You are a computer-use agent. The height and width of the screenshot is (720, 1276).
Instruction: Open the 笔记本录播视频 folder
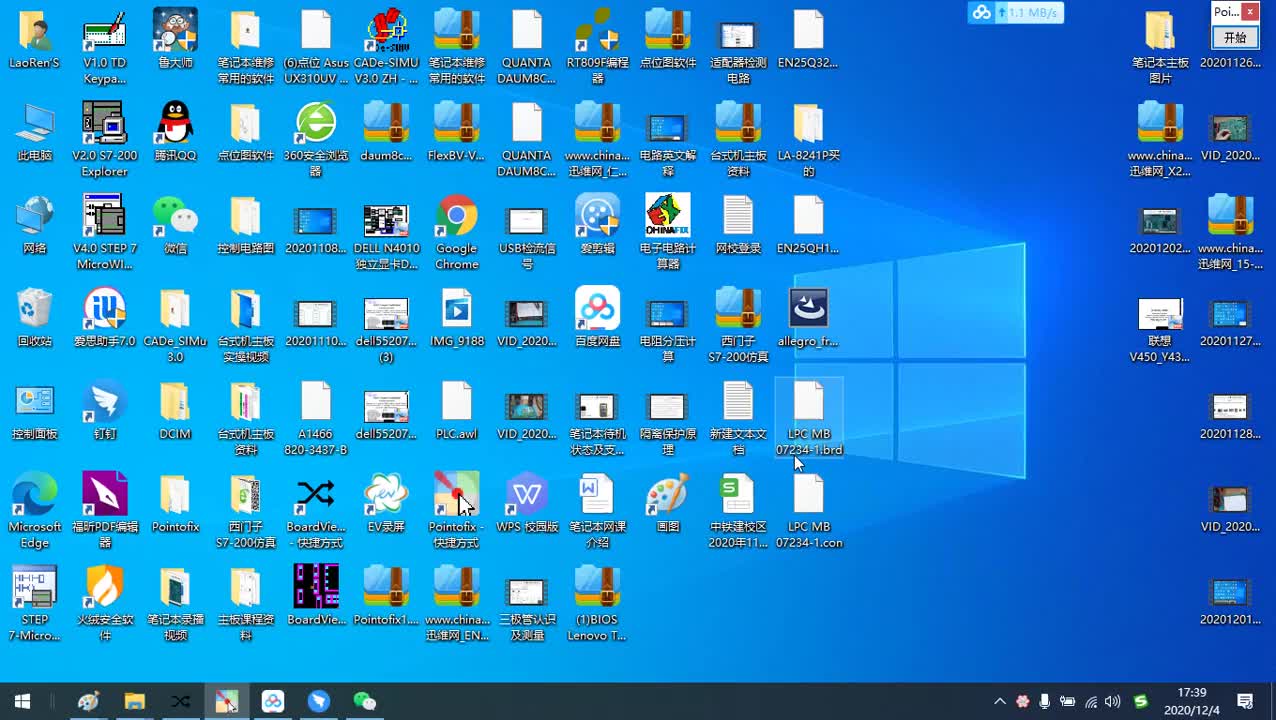coord(175,605)
